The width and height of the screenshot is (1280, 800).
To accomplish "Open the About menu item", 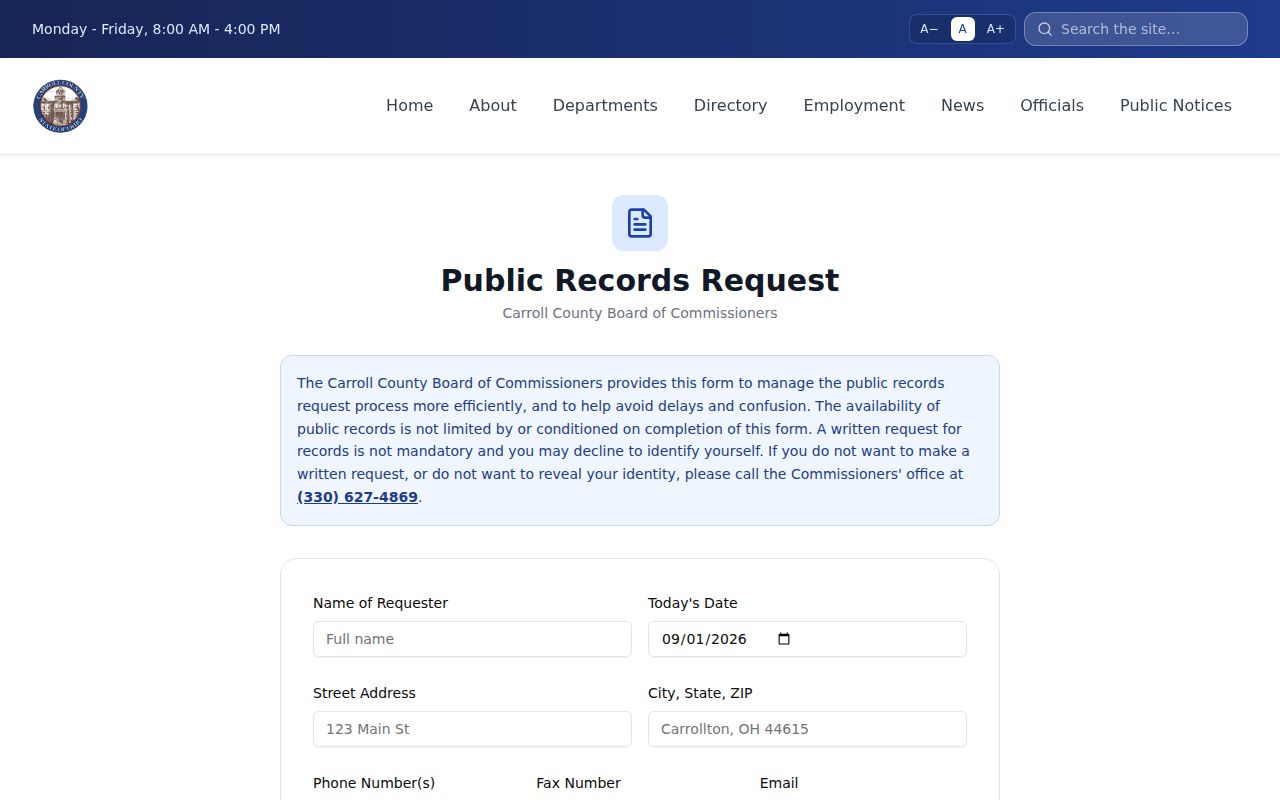I will pos(493,106).
